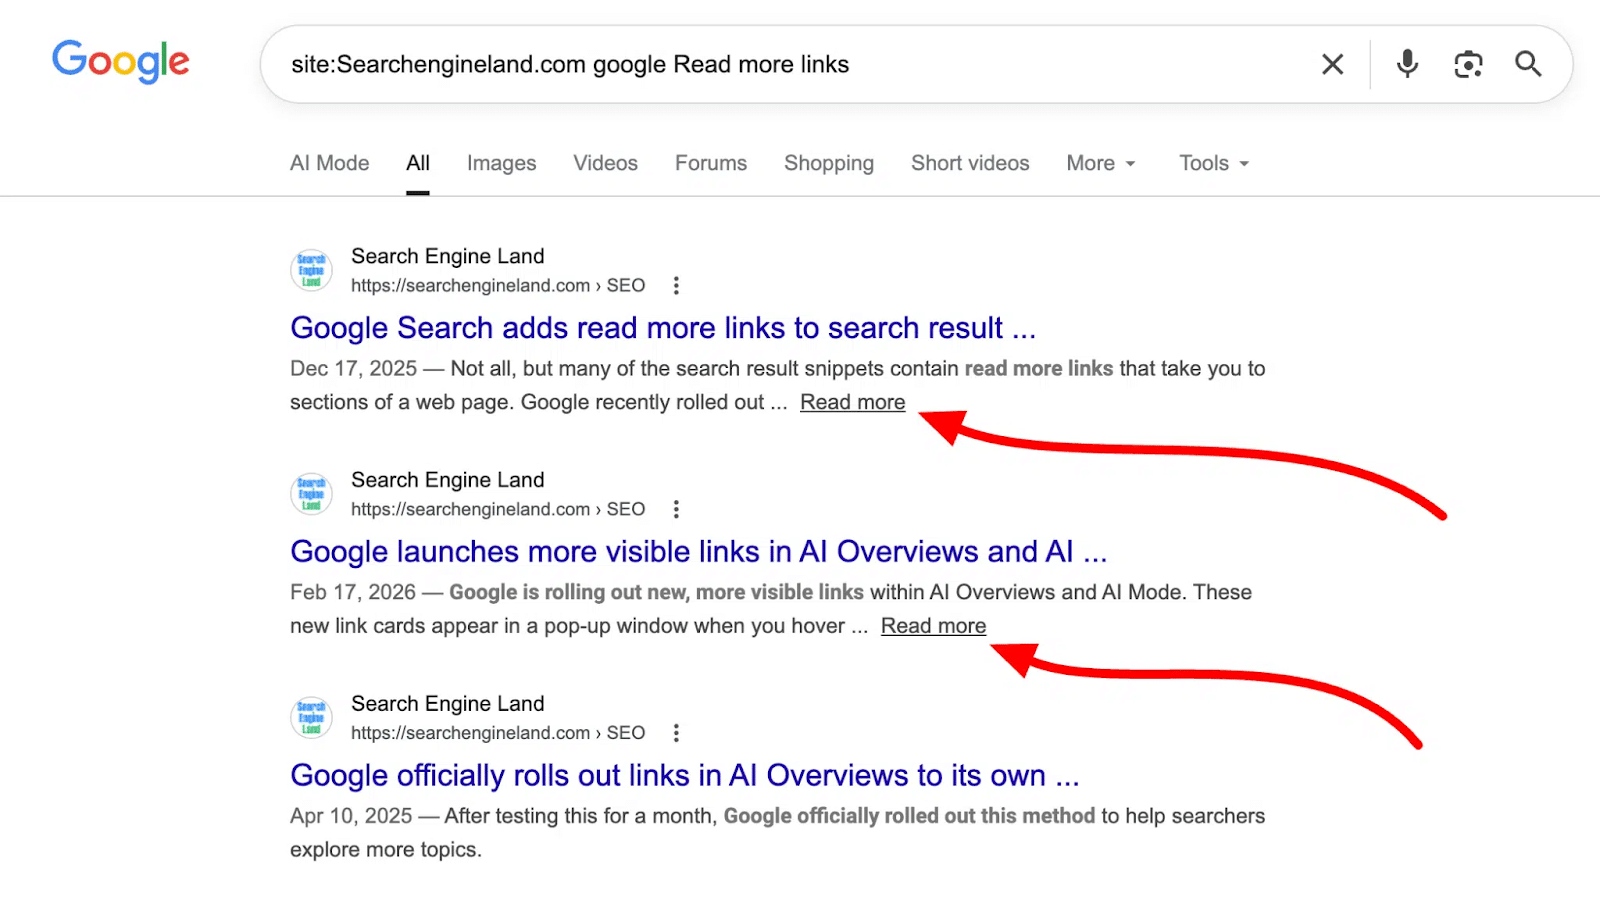Open the More dropdown
Viewport: 1600px width, 904px height.
[x=1093, y=163]
